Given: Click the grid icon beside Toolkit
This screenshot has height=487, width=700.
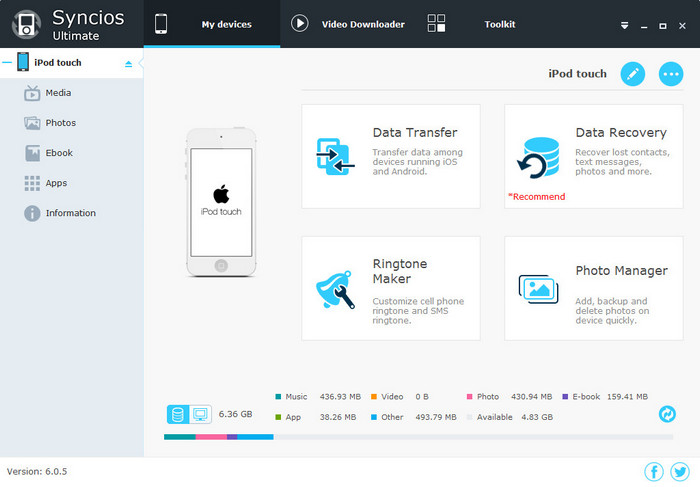Looking at the screenshot, I should pyautogui.click(x=436, y=23).
